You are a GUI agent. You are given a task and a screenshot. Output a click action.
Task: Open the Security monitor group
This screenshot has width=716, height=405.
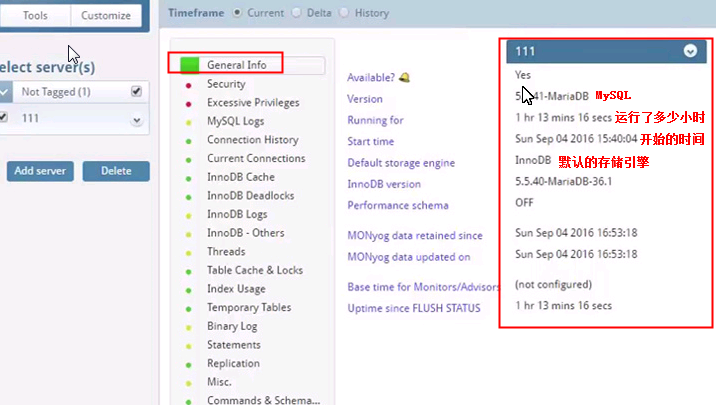[226, 84]
